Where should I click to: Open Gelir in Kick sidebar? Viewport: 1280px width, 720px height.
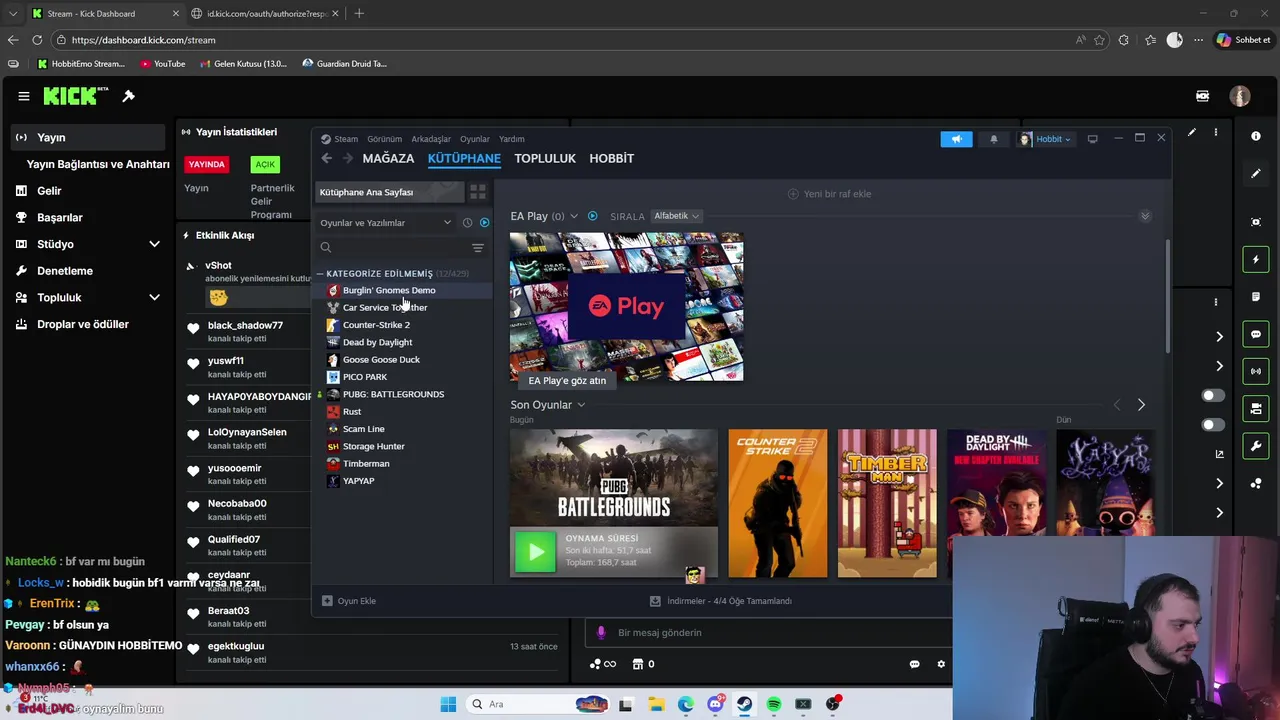[49, 191]
